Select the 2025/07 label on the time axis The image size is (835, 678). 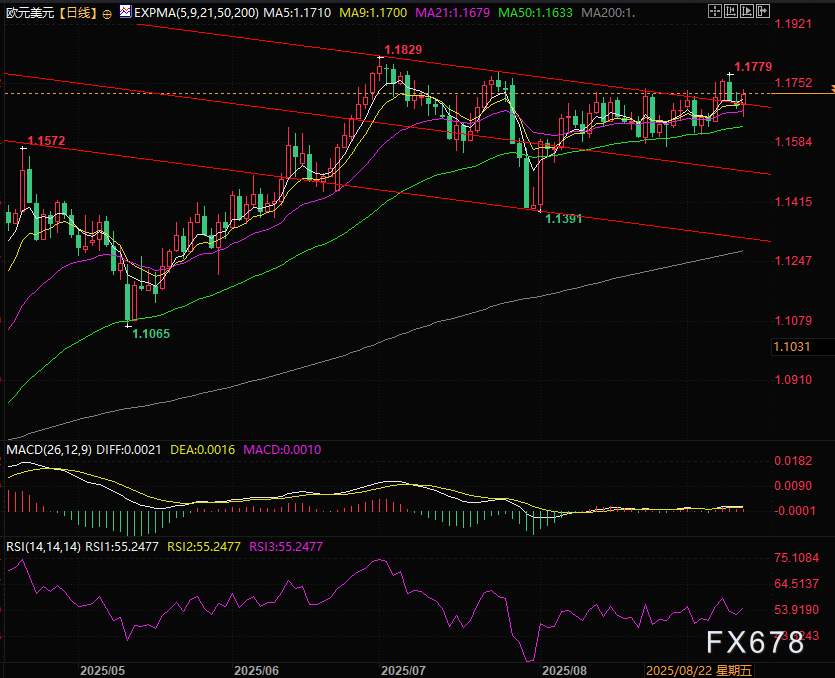tap(404, 670)
